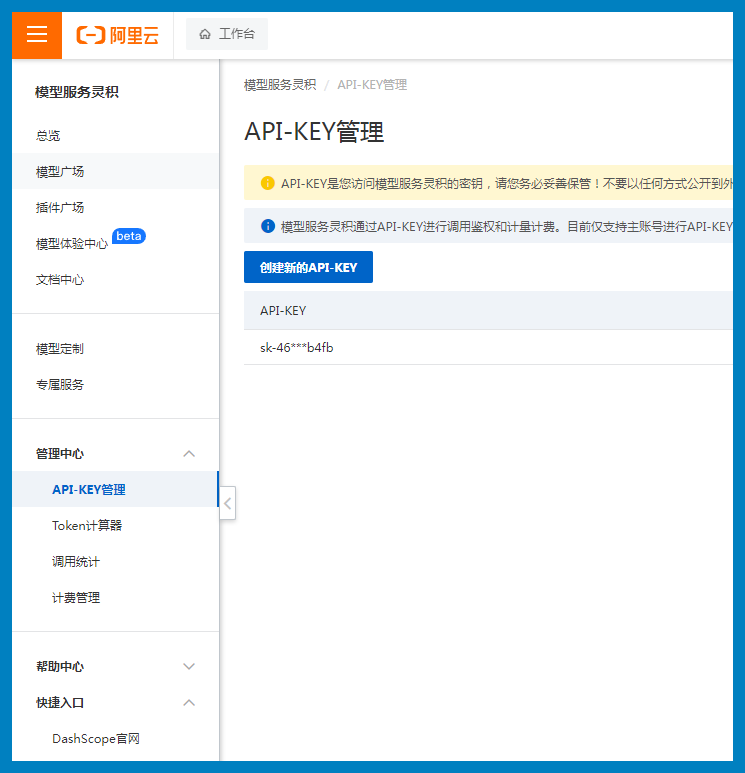Open 总览 in the sidebar
Screen dimensions: 745x773
click(x=48, y=136)
